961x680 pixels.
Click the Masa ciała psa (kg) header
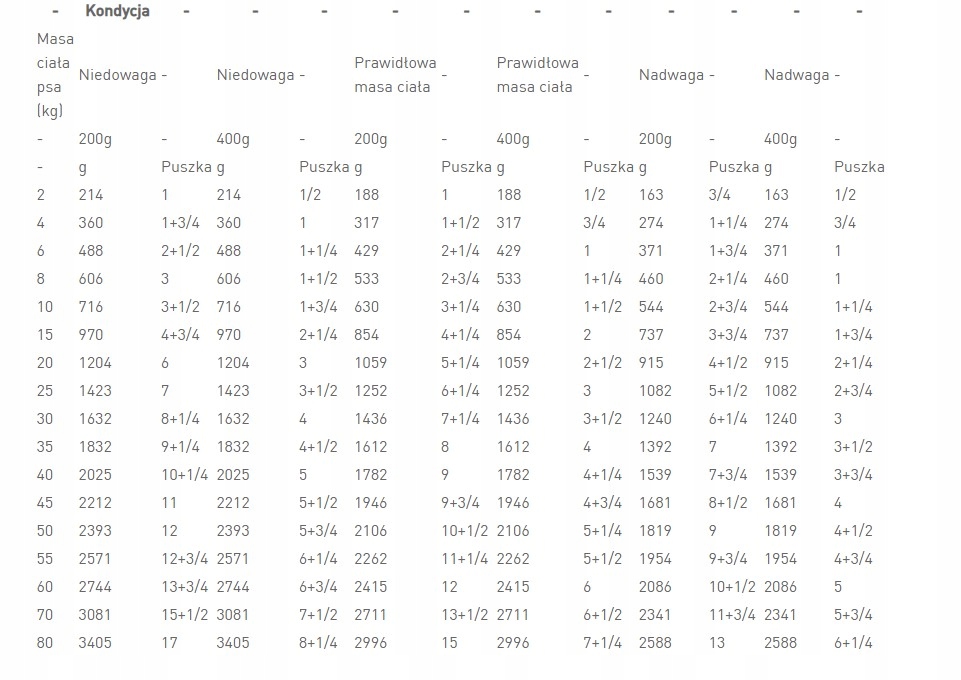[x=55, y=74]
